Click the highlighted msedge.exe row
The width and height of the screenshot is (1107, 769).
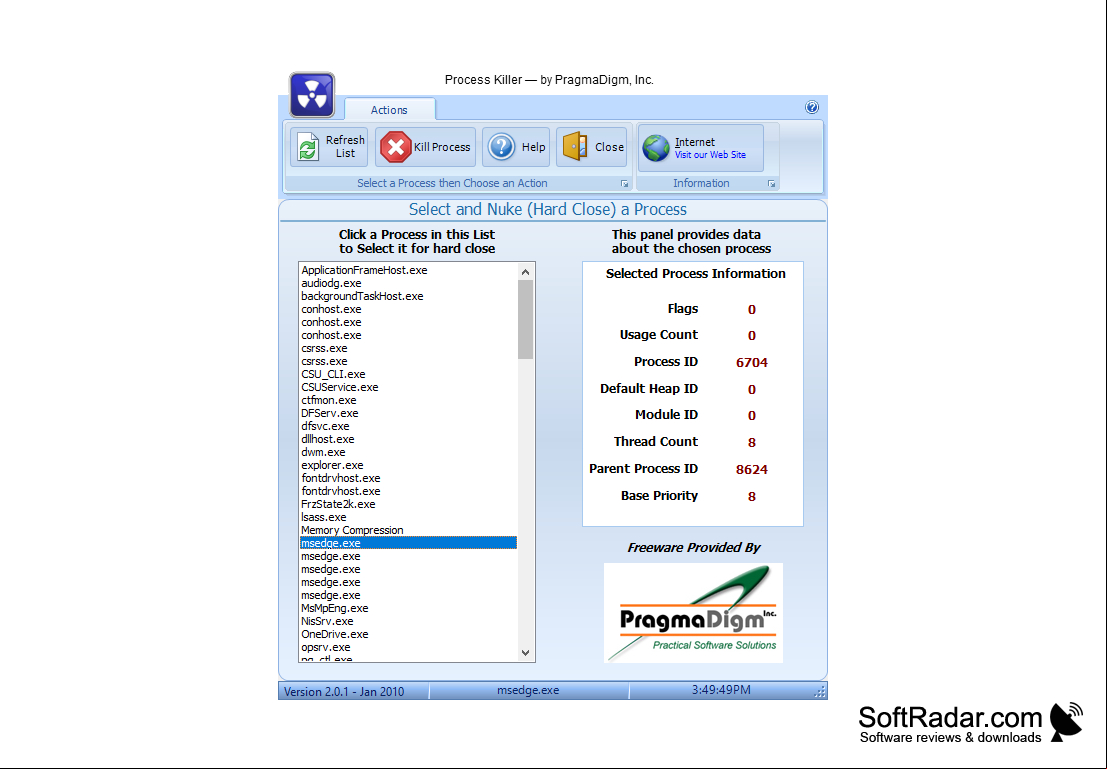click(x=408, y=543)
